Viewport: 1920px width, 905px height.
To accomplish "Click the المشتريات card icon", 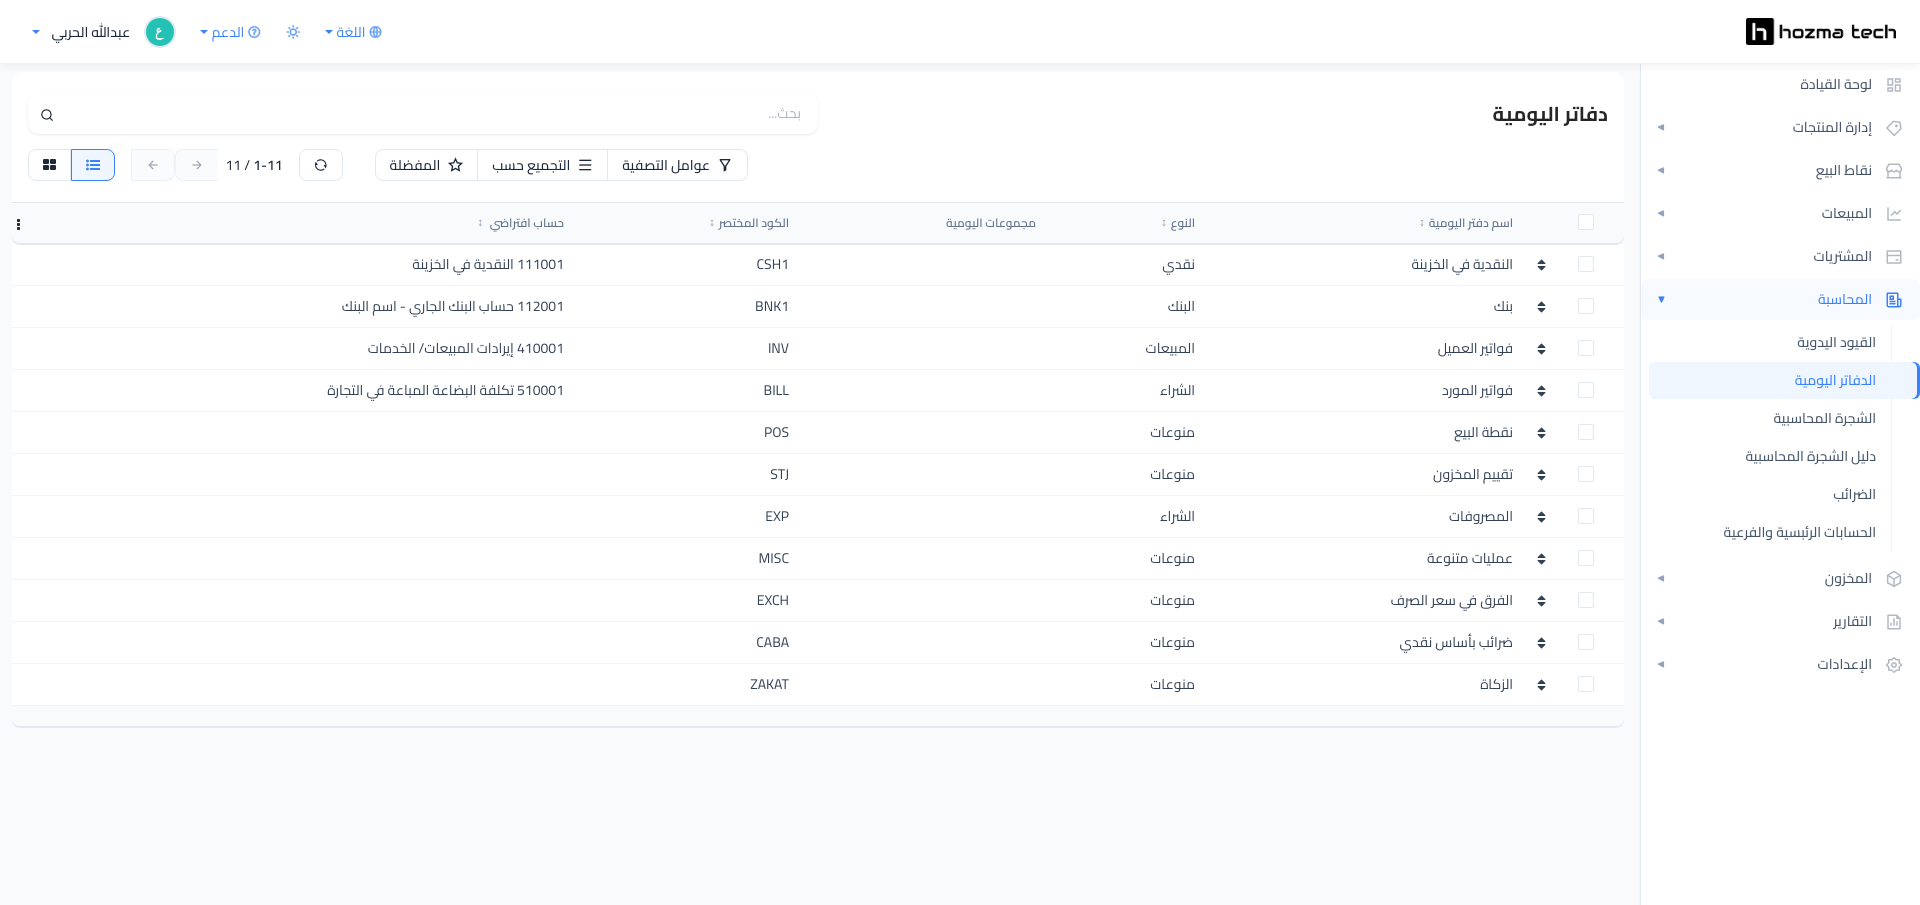I will pyautogui.click(x=1893, y=257).
